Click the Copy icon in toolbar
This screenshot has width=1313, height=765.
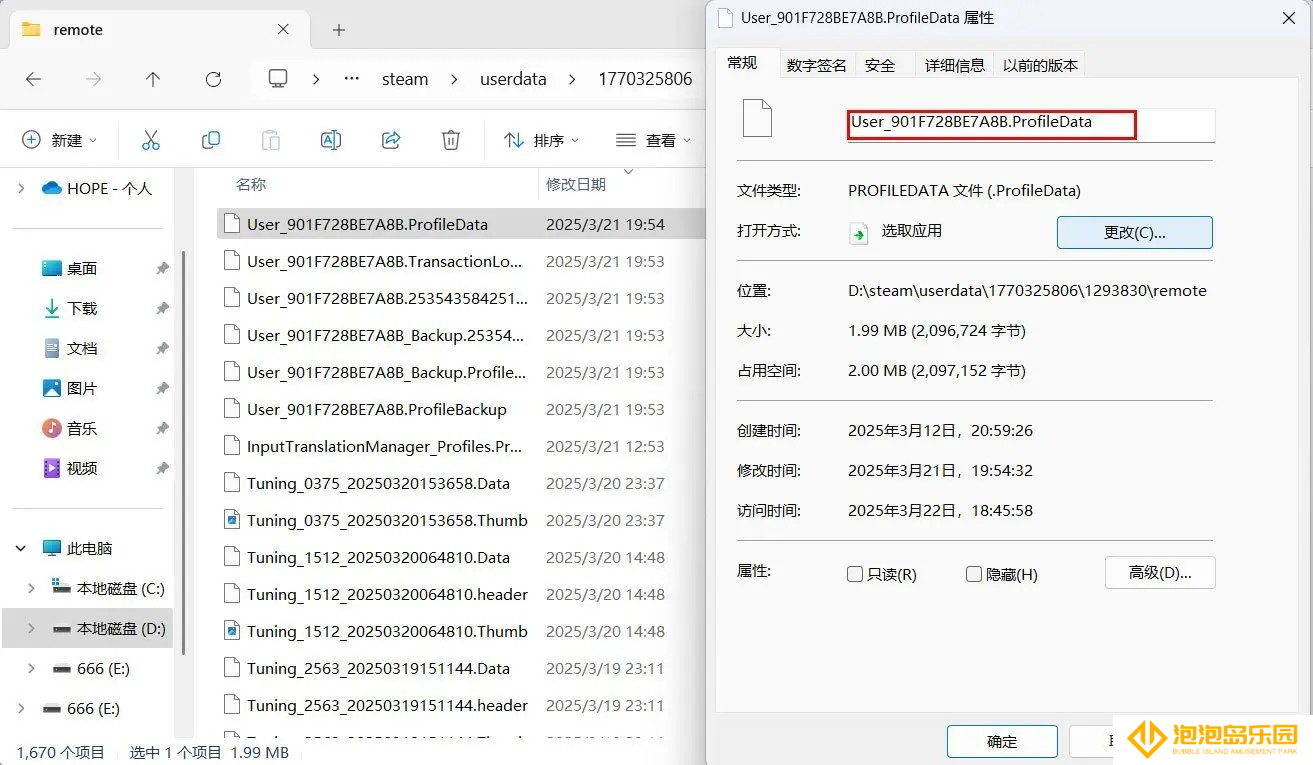(x=211, y=140)
